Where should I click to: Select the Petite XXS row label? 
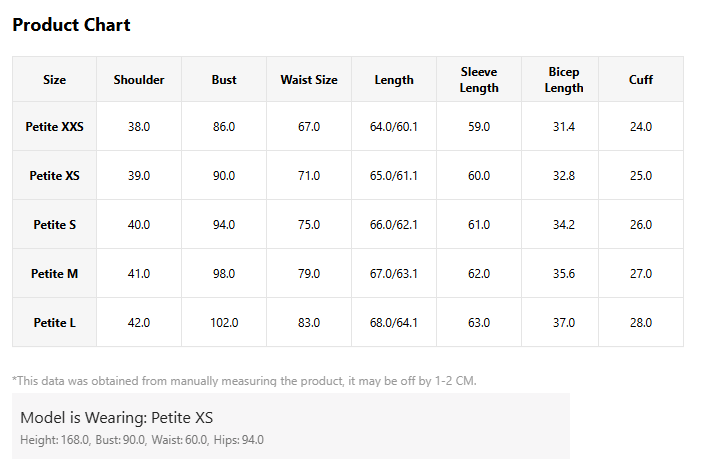click(54, 127)
